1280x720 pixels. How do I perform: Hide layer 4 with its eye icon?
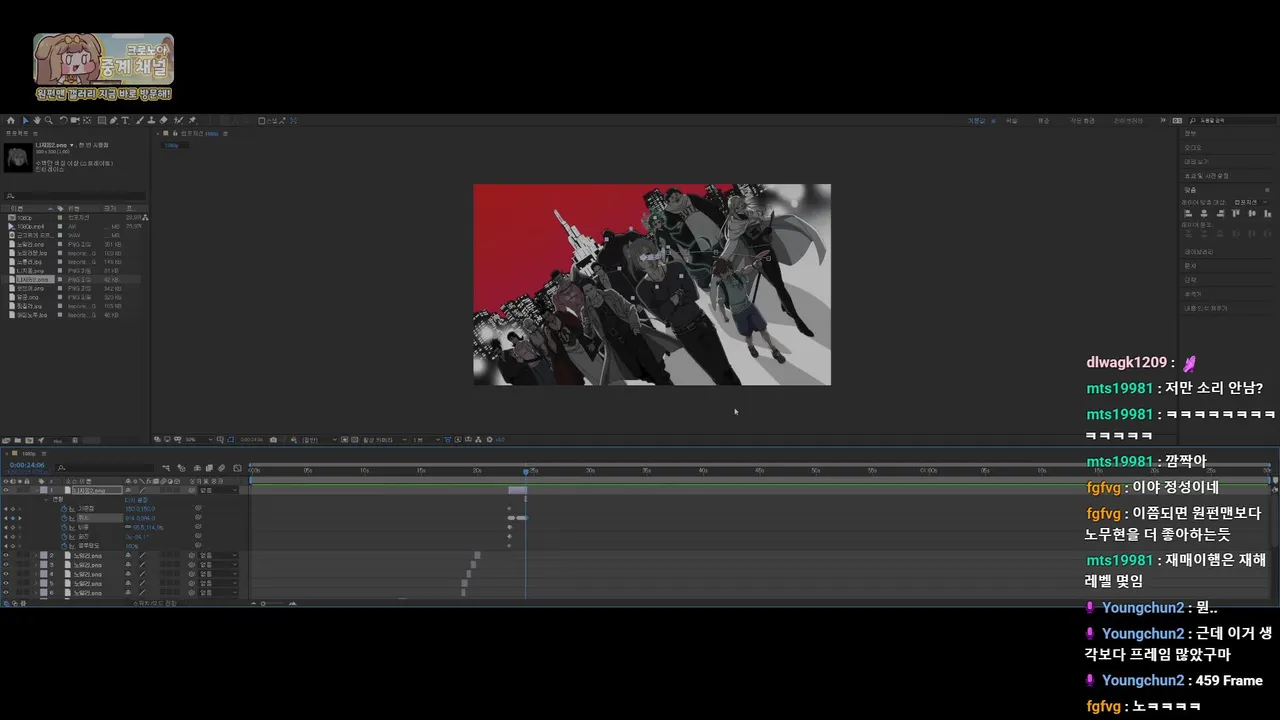pyautogui.click(x=6, y=574)
